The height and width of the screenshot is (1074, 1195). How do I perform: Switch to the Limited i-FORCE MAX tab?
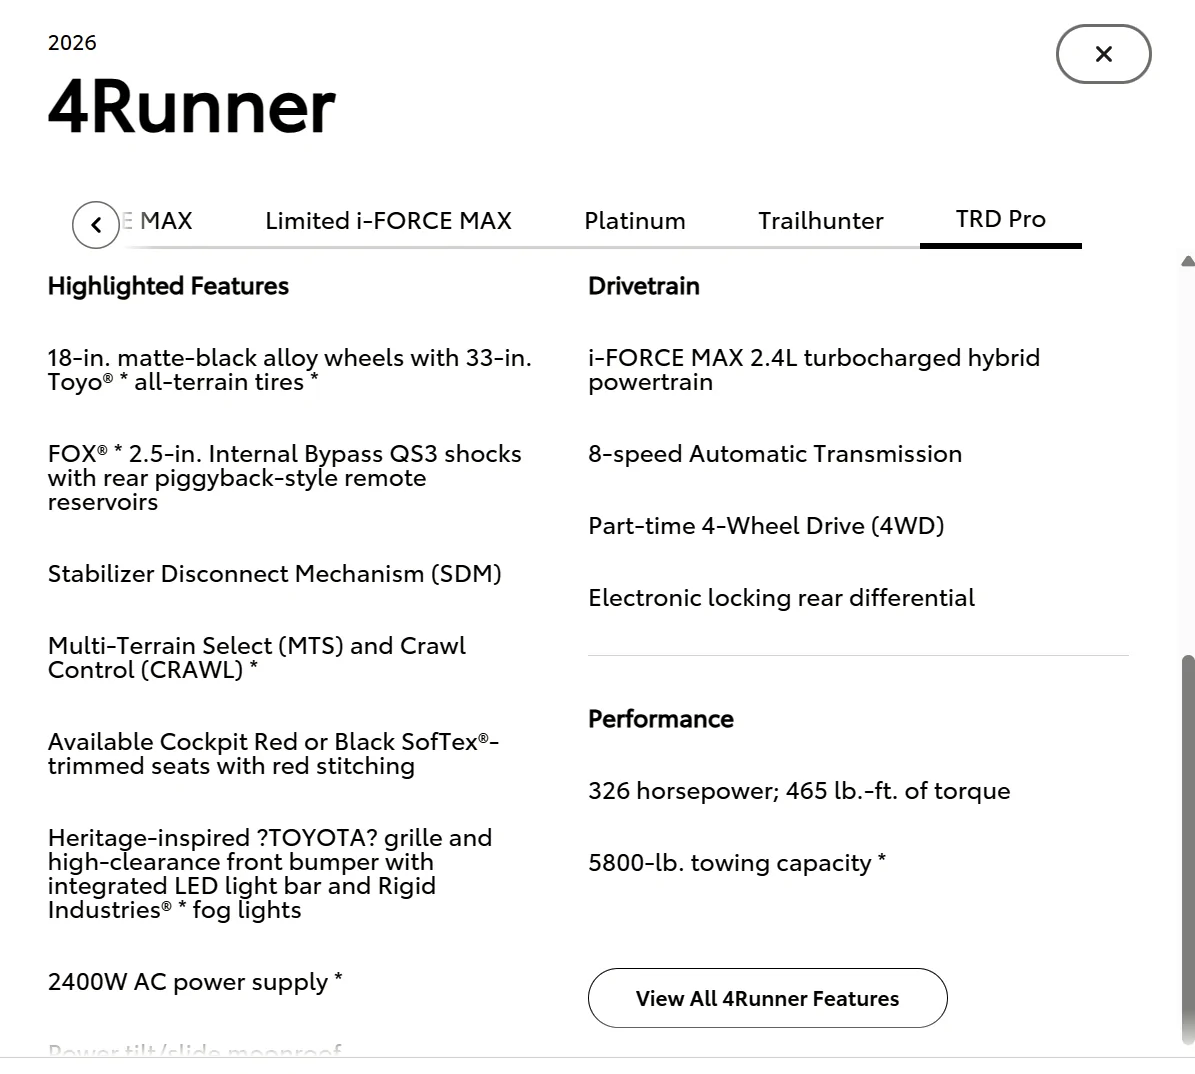point(388,221)
